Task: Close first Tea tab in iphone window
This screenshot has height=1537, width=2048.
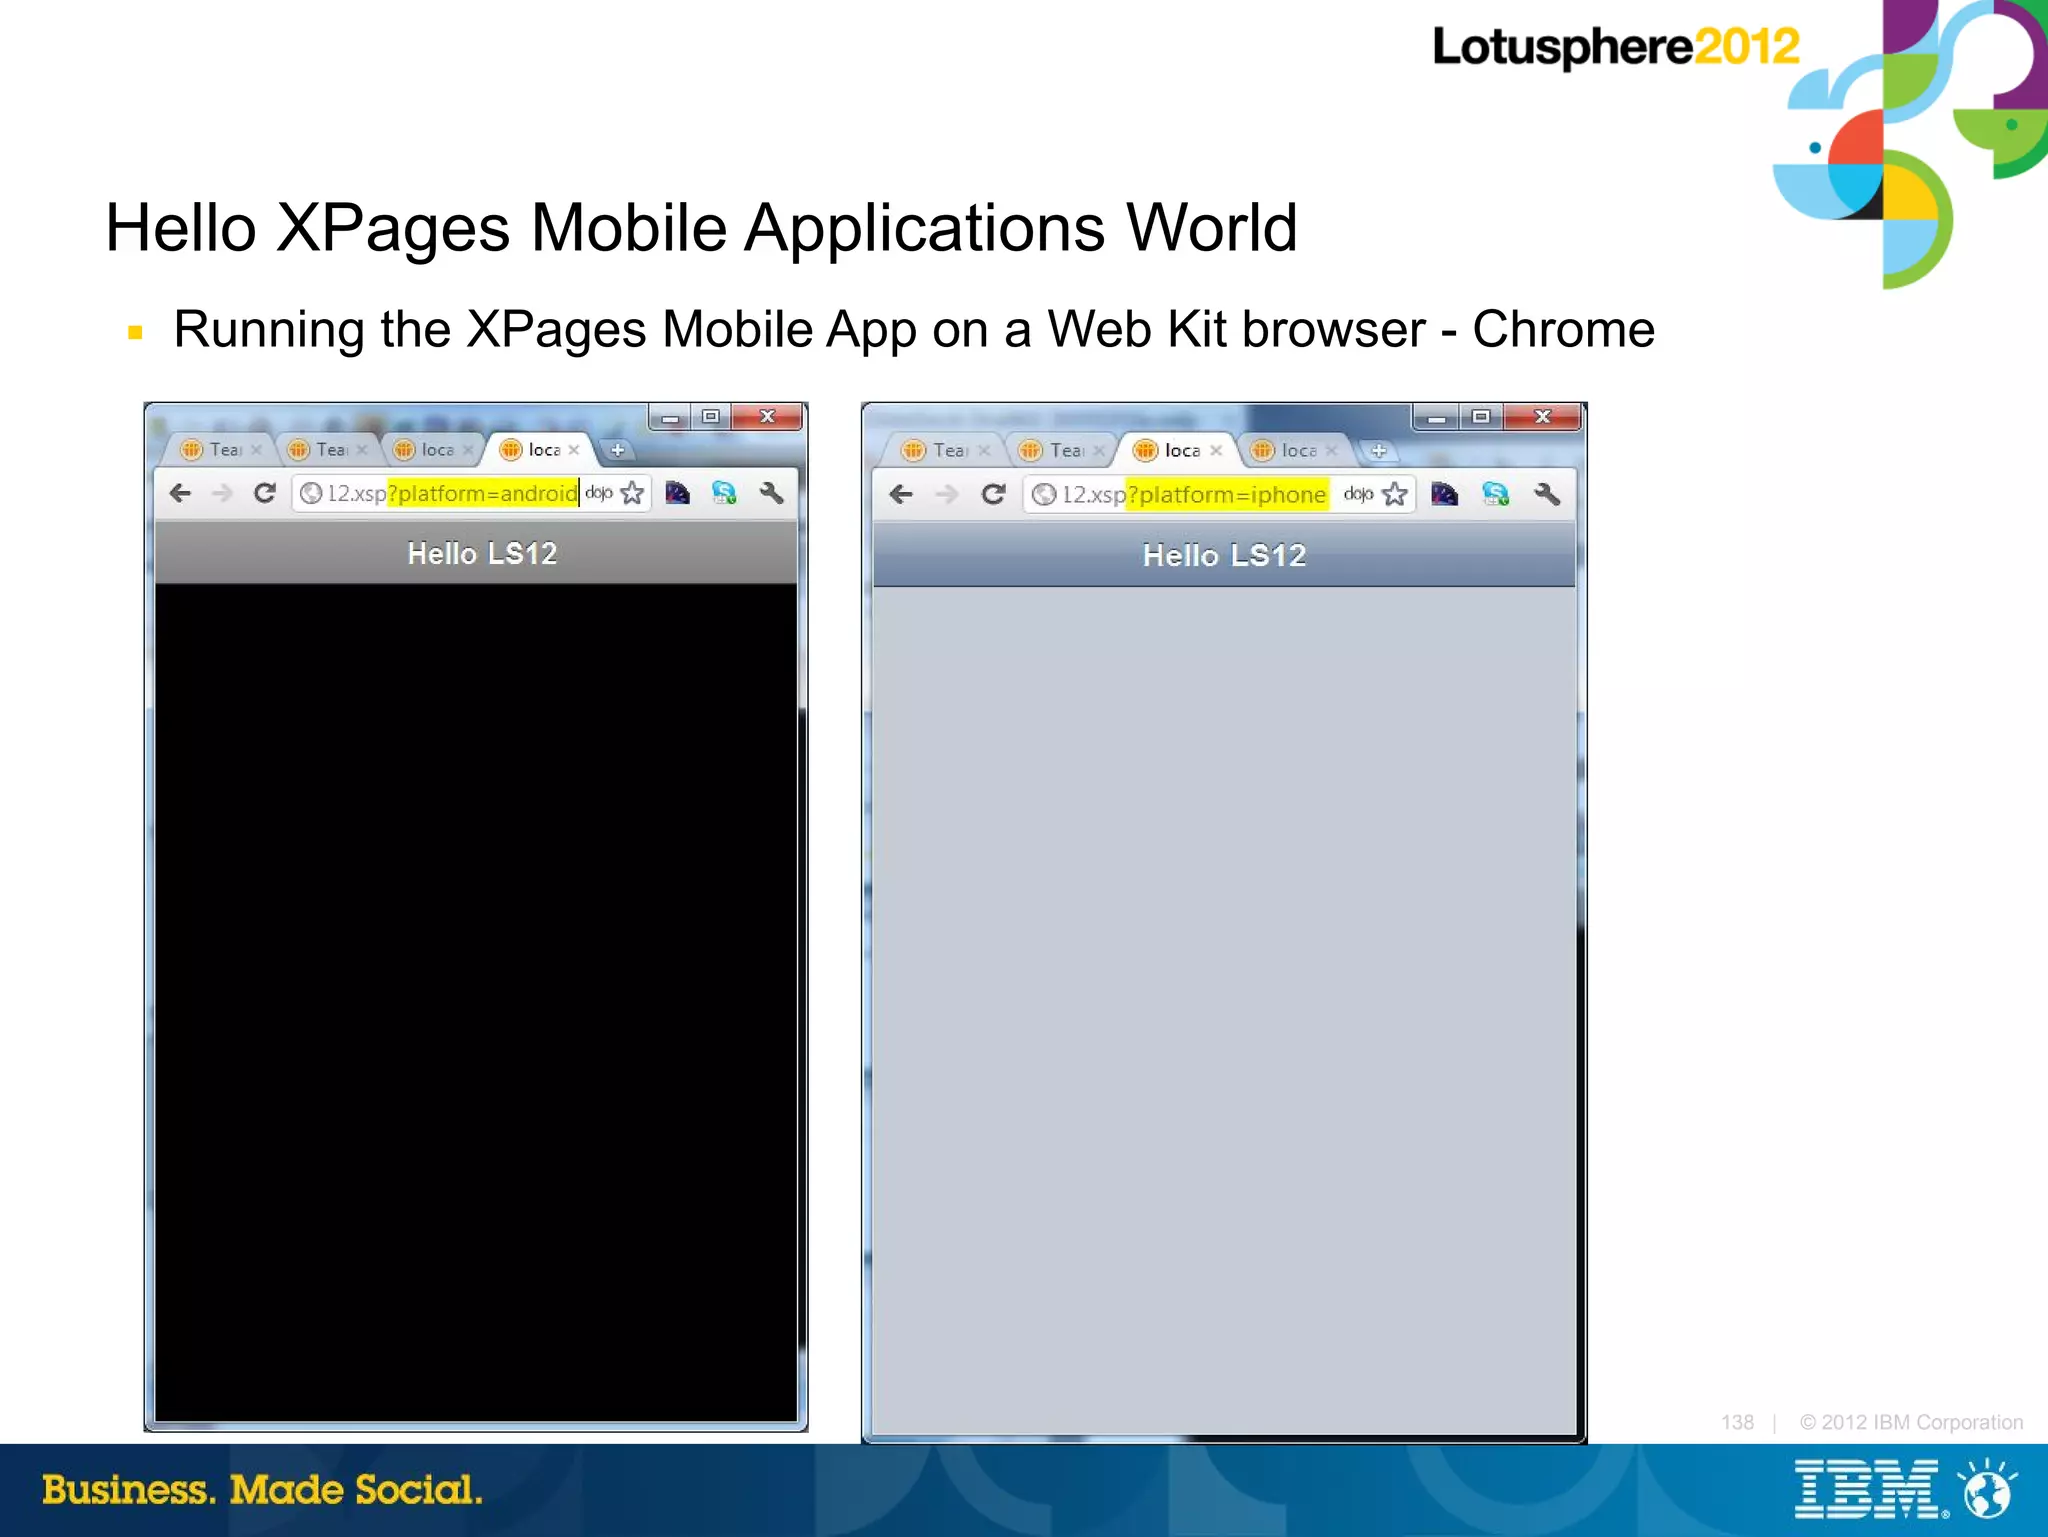Action: pyautogui.click(x=984, y=451)
